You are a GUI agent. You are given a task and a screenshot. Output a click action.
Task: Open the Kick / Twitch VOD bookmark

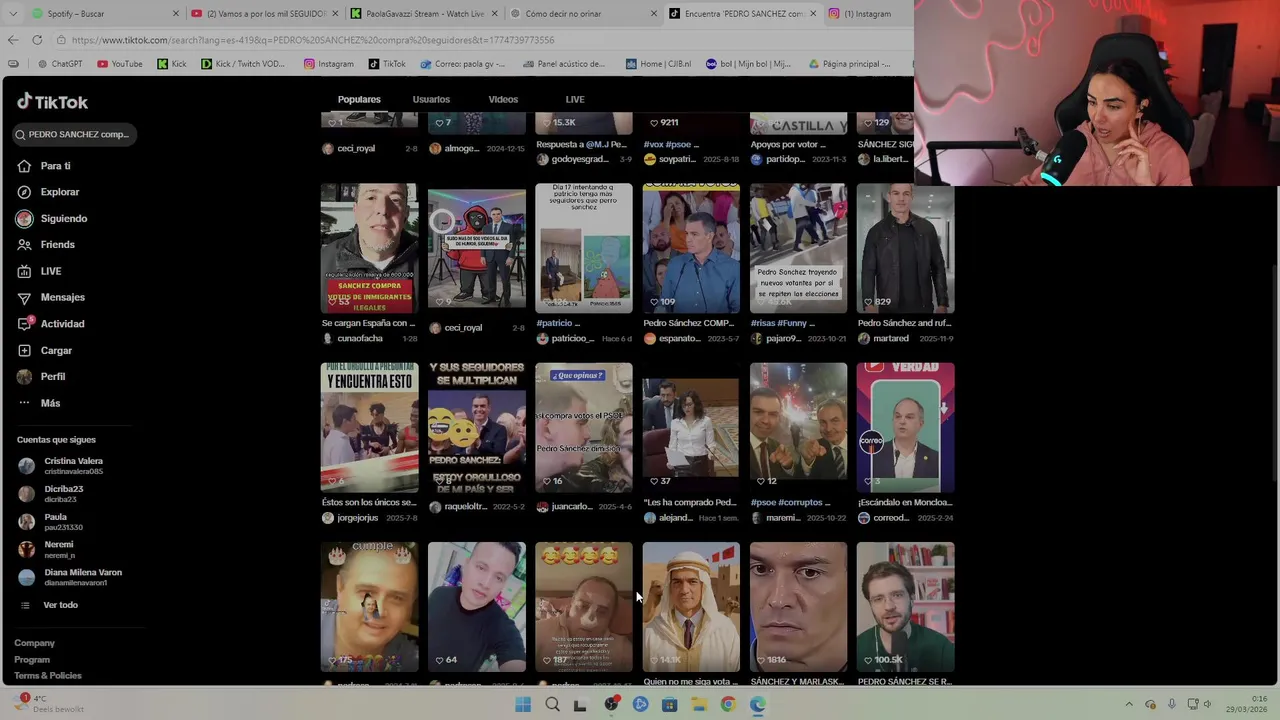(243, 64)
